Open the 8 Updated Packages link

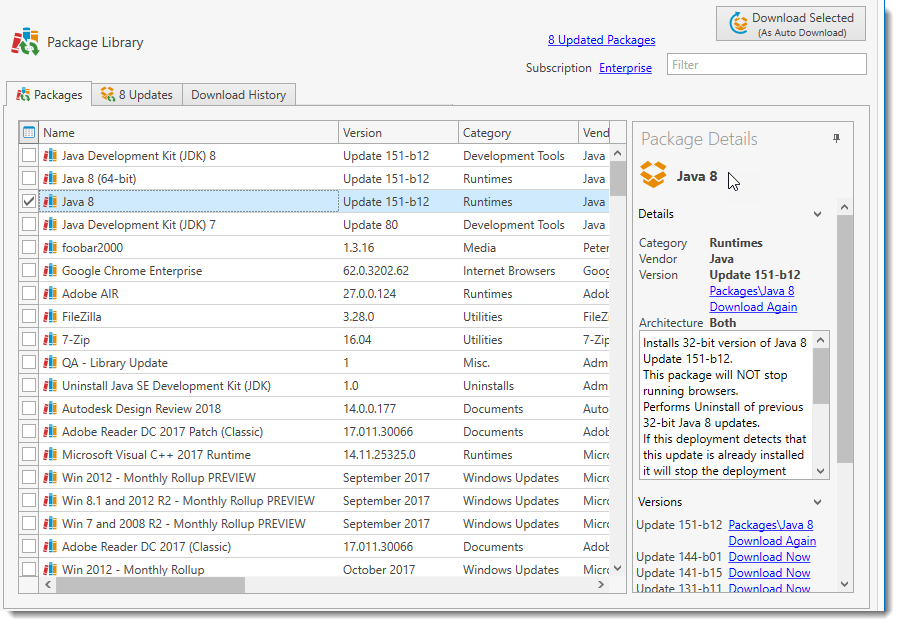[601, 40]
